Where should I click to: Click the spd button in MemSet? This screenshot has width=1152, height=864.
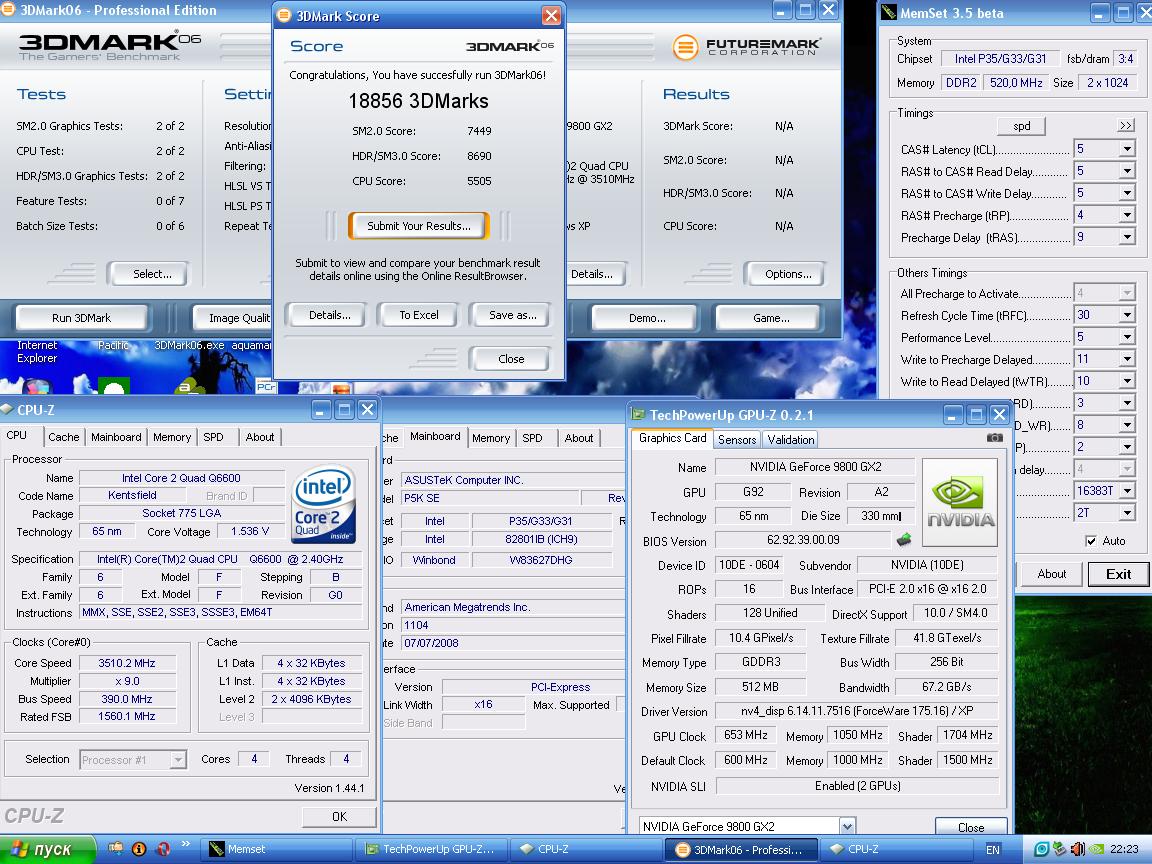pyautogui.click(x=1021, y=126)
